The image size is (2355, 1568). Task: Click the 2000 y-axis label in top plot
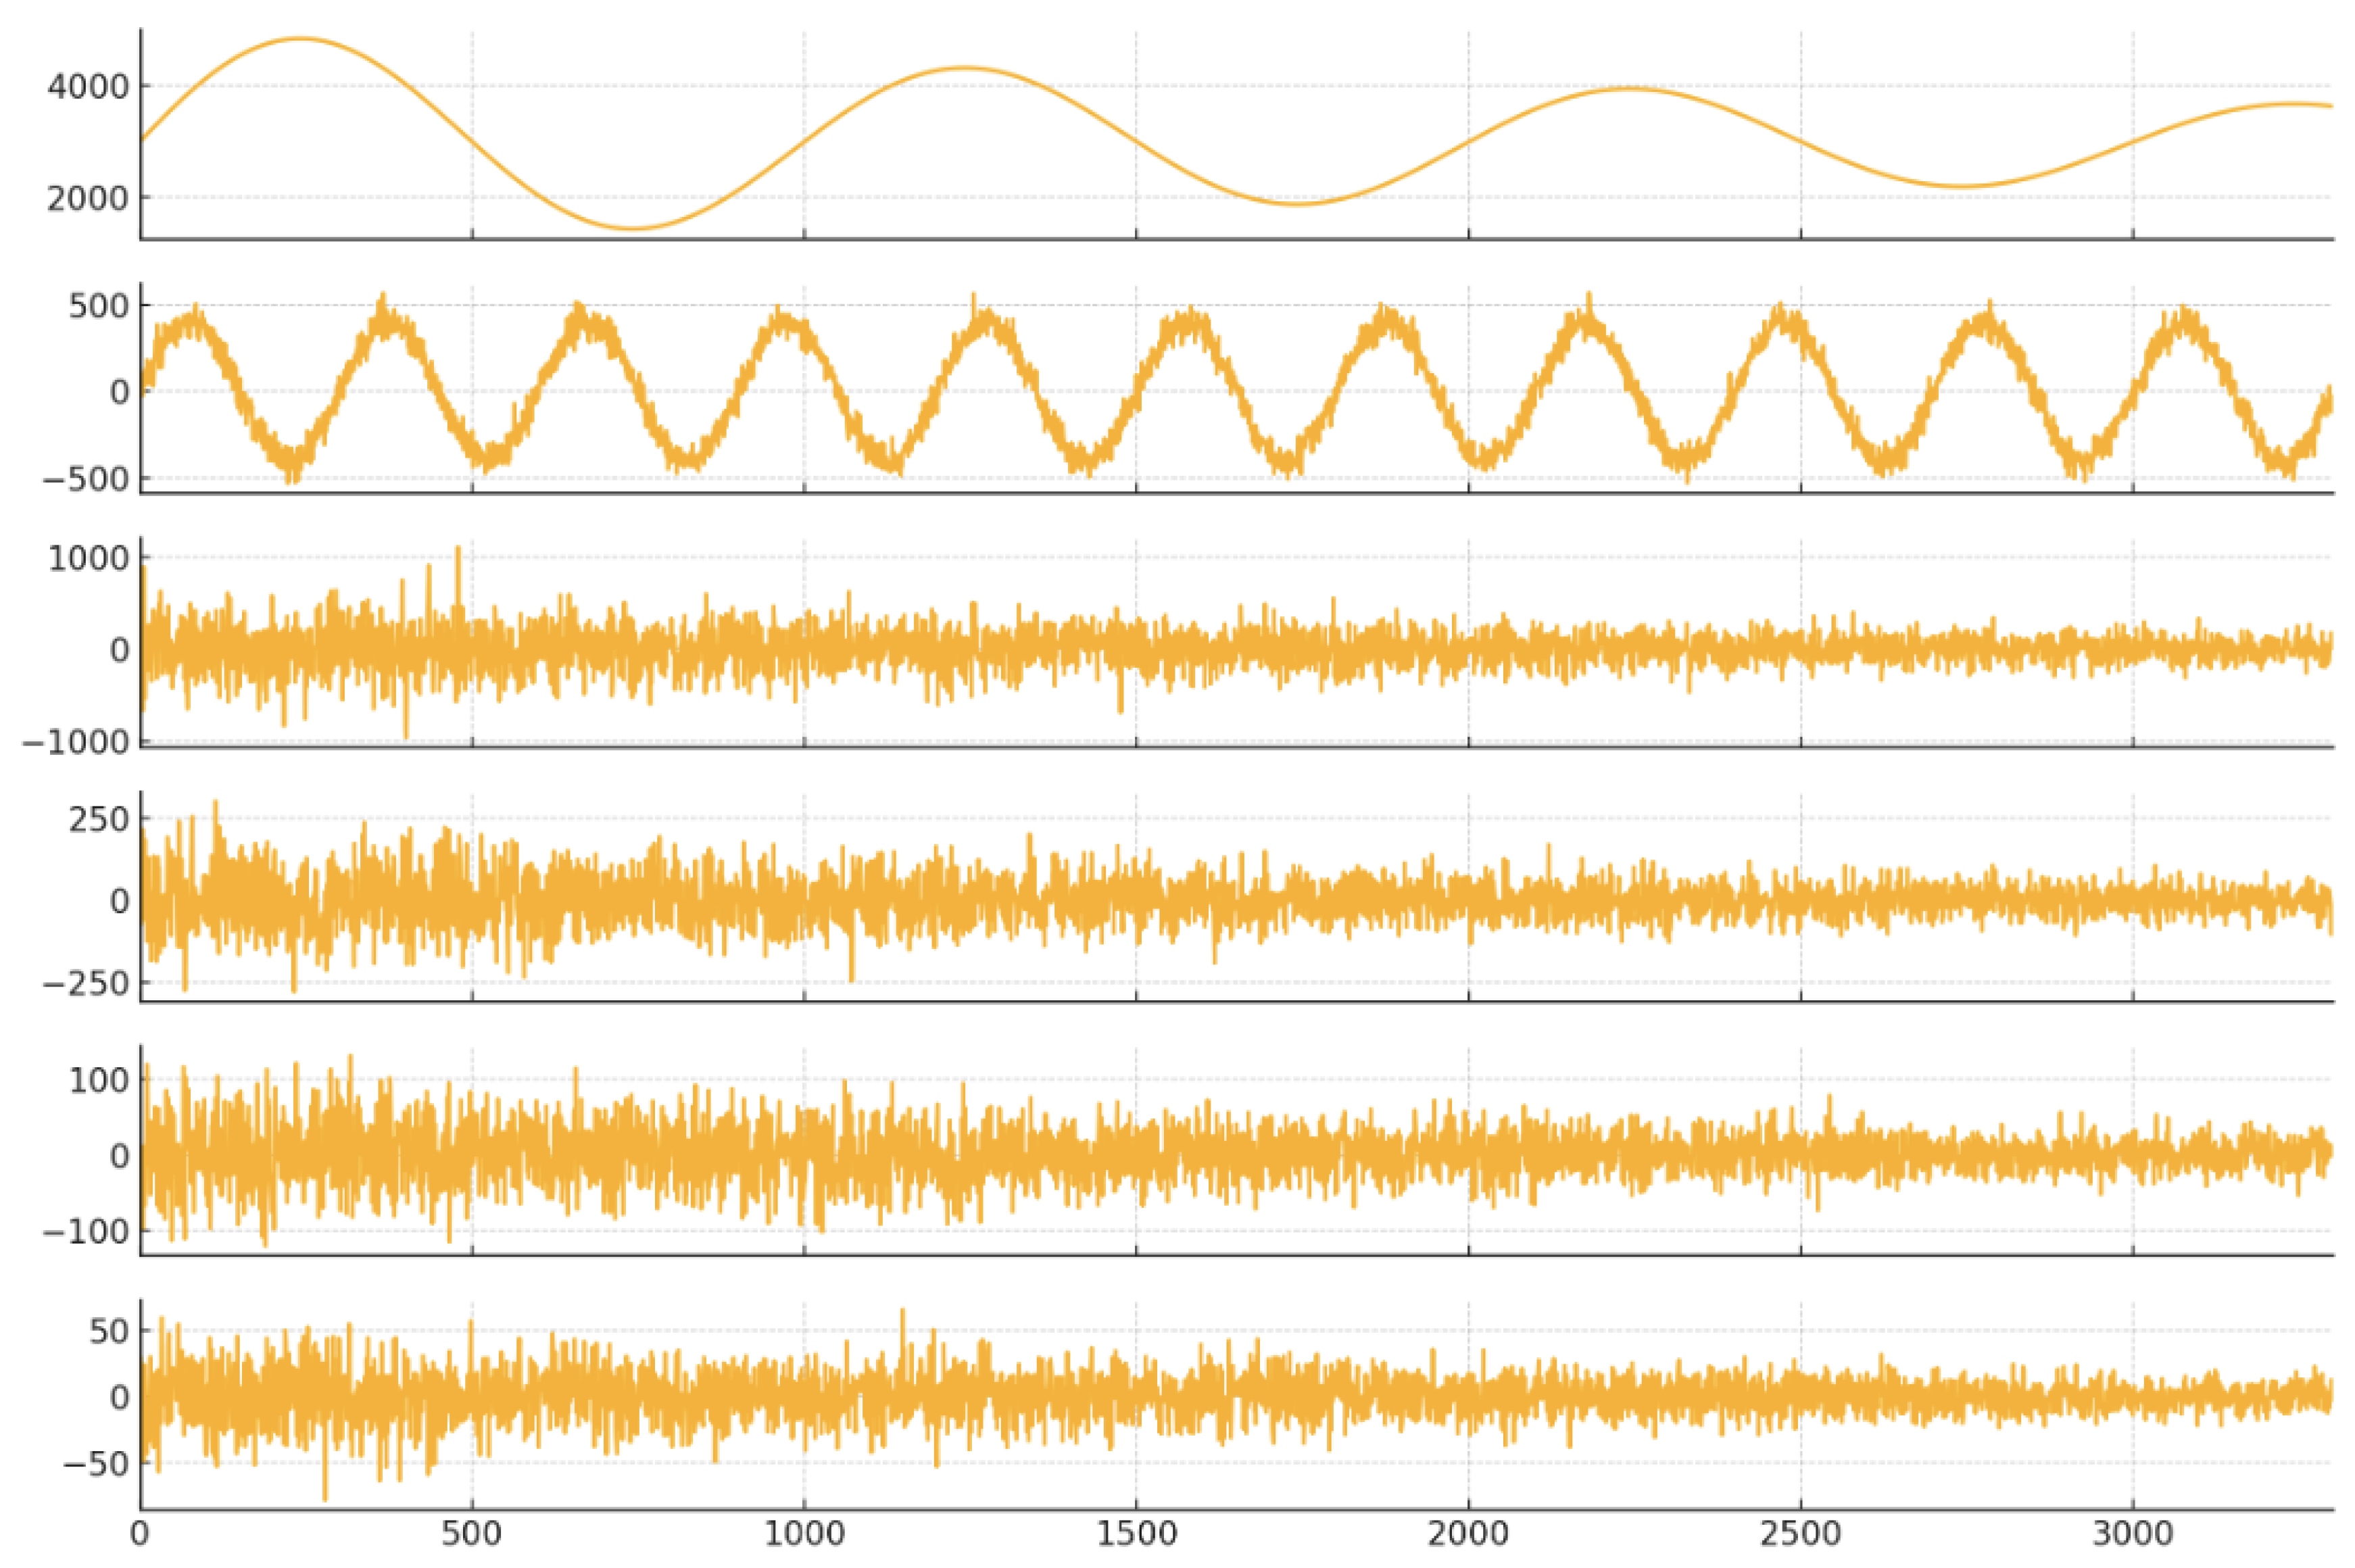pos(88,198)
